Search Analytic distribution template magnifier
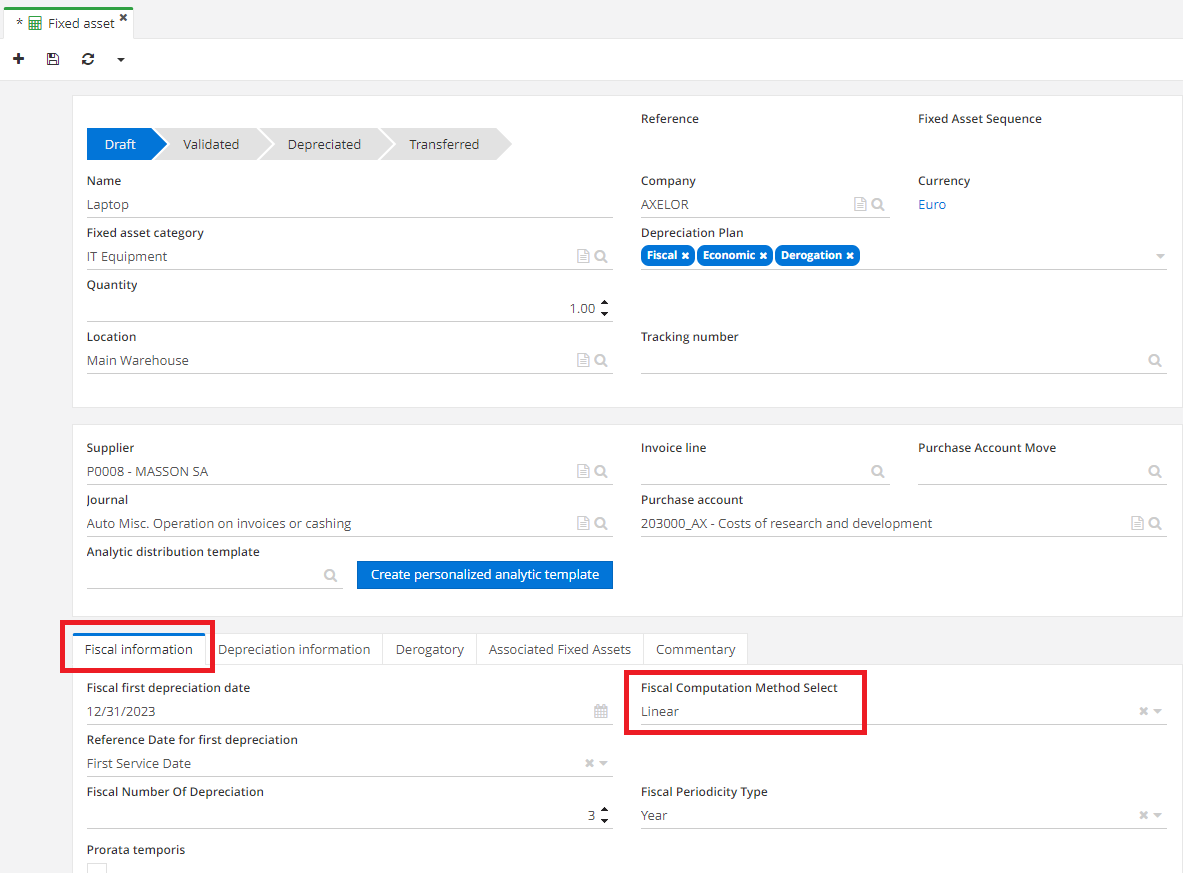The image size is (1183, 873). coord(330,576)
